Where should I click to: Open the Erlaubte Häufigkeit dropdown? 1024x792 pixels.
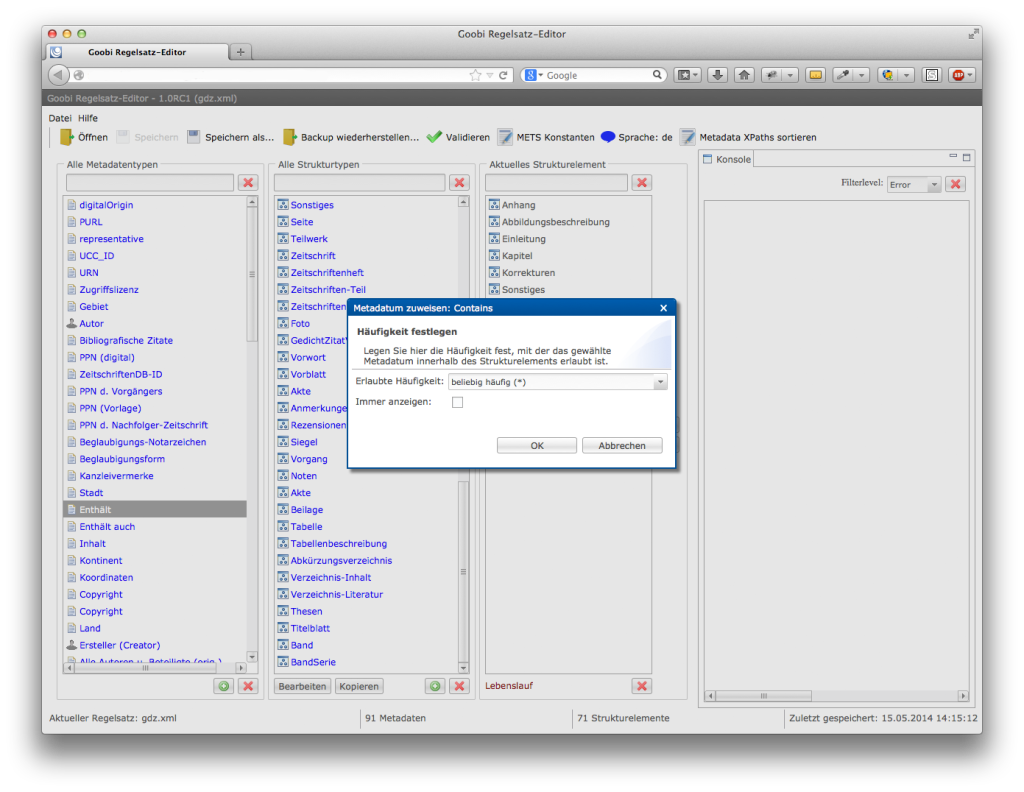click(x=660, y=382)
